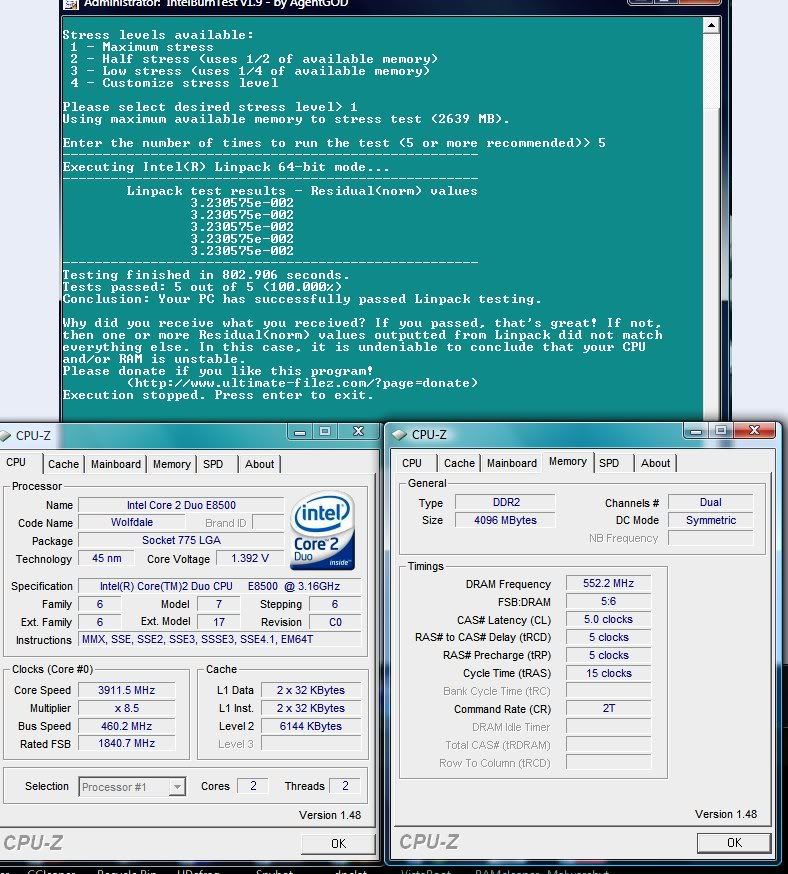The height and width of the screenshot is (874, 788).
Task: Click the processor Name field 'Intel Core 2 Duo E8500'
Action: (x=181, y=505)
